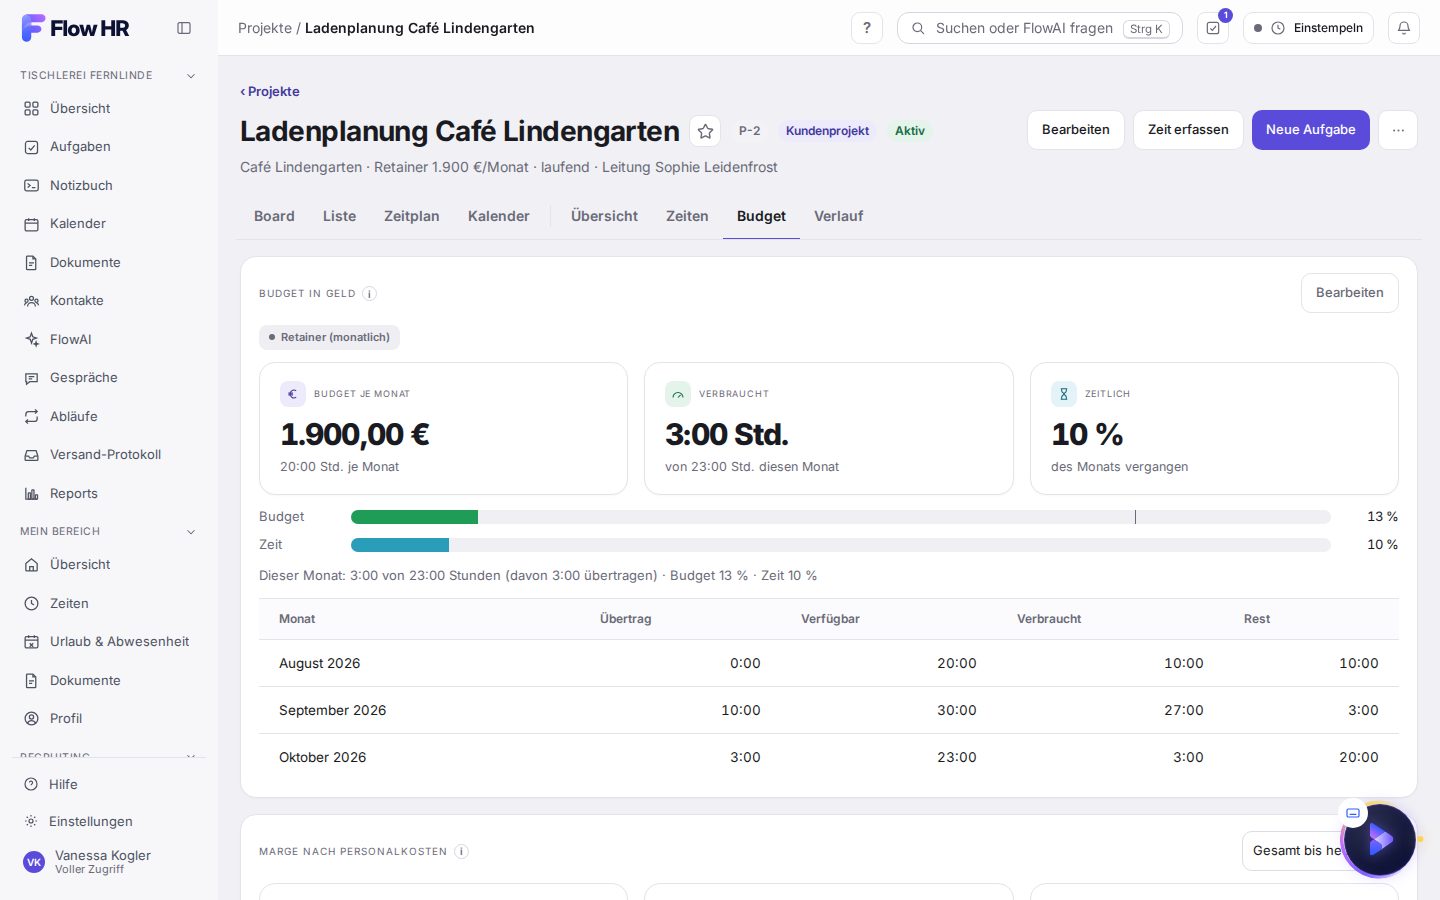The height and width of the screenshot is (900, 1440).
Task: Open FlowAI in the sidebar
Action: [x=109, y=339]
